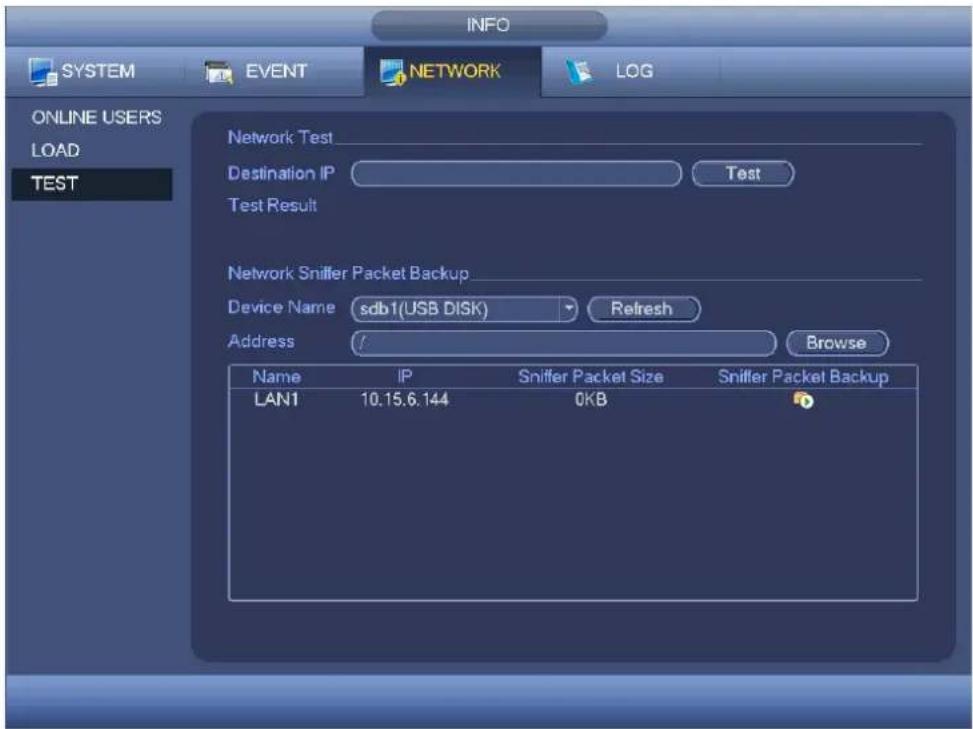The image size is (973, 729).
Task: Click the Name column header
Action: click(276, 377)
